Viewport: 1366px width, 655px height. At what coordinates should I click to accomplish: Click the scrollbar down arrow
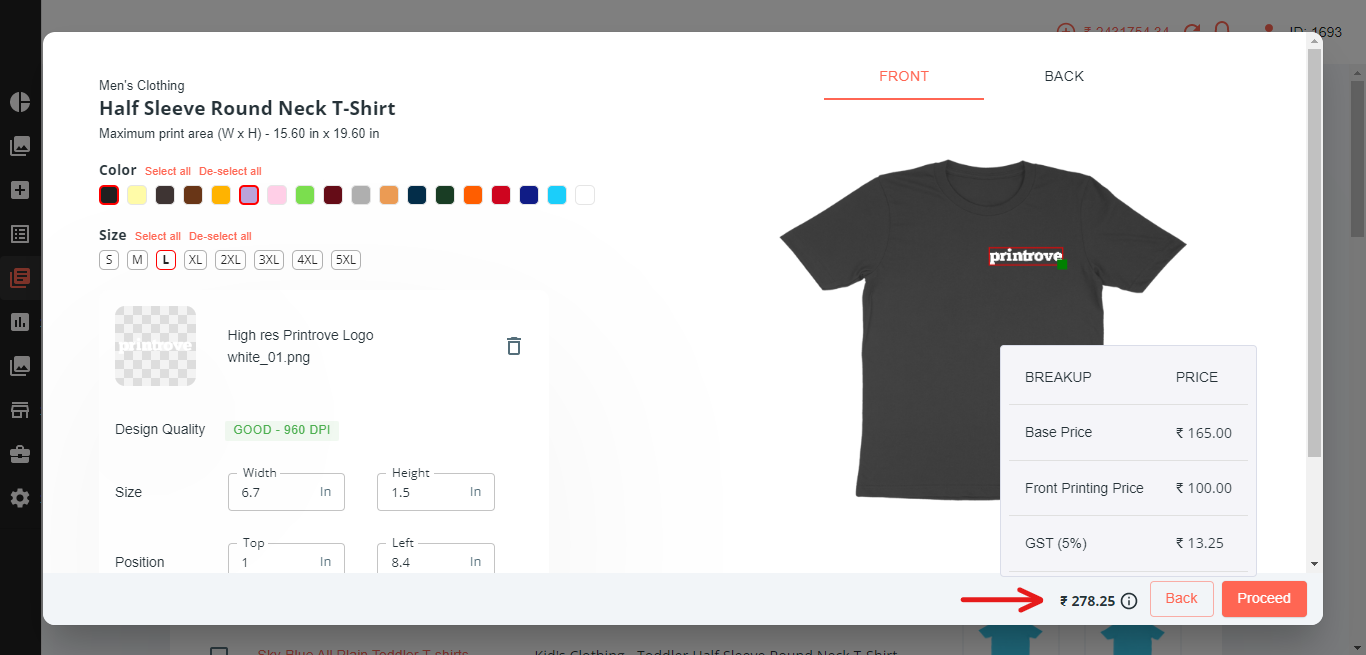point(1314,564)
